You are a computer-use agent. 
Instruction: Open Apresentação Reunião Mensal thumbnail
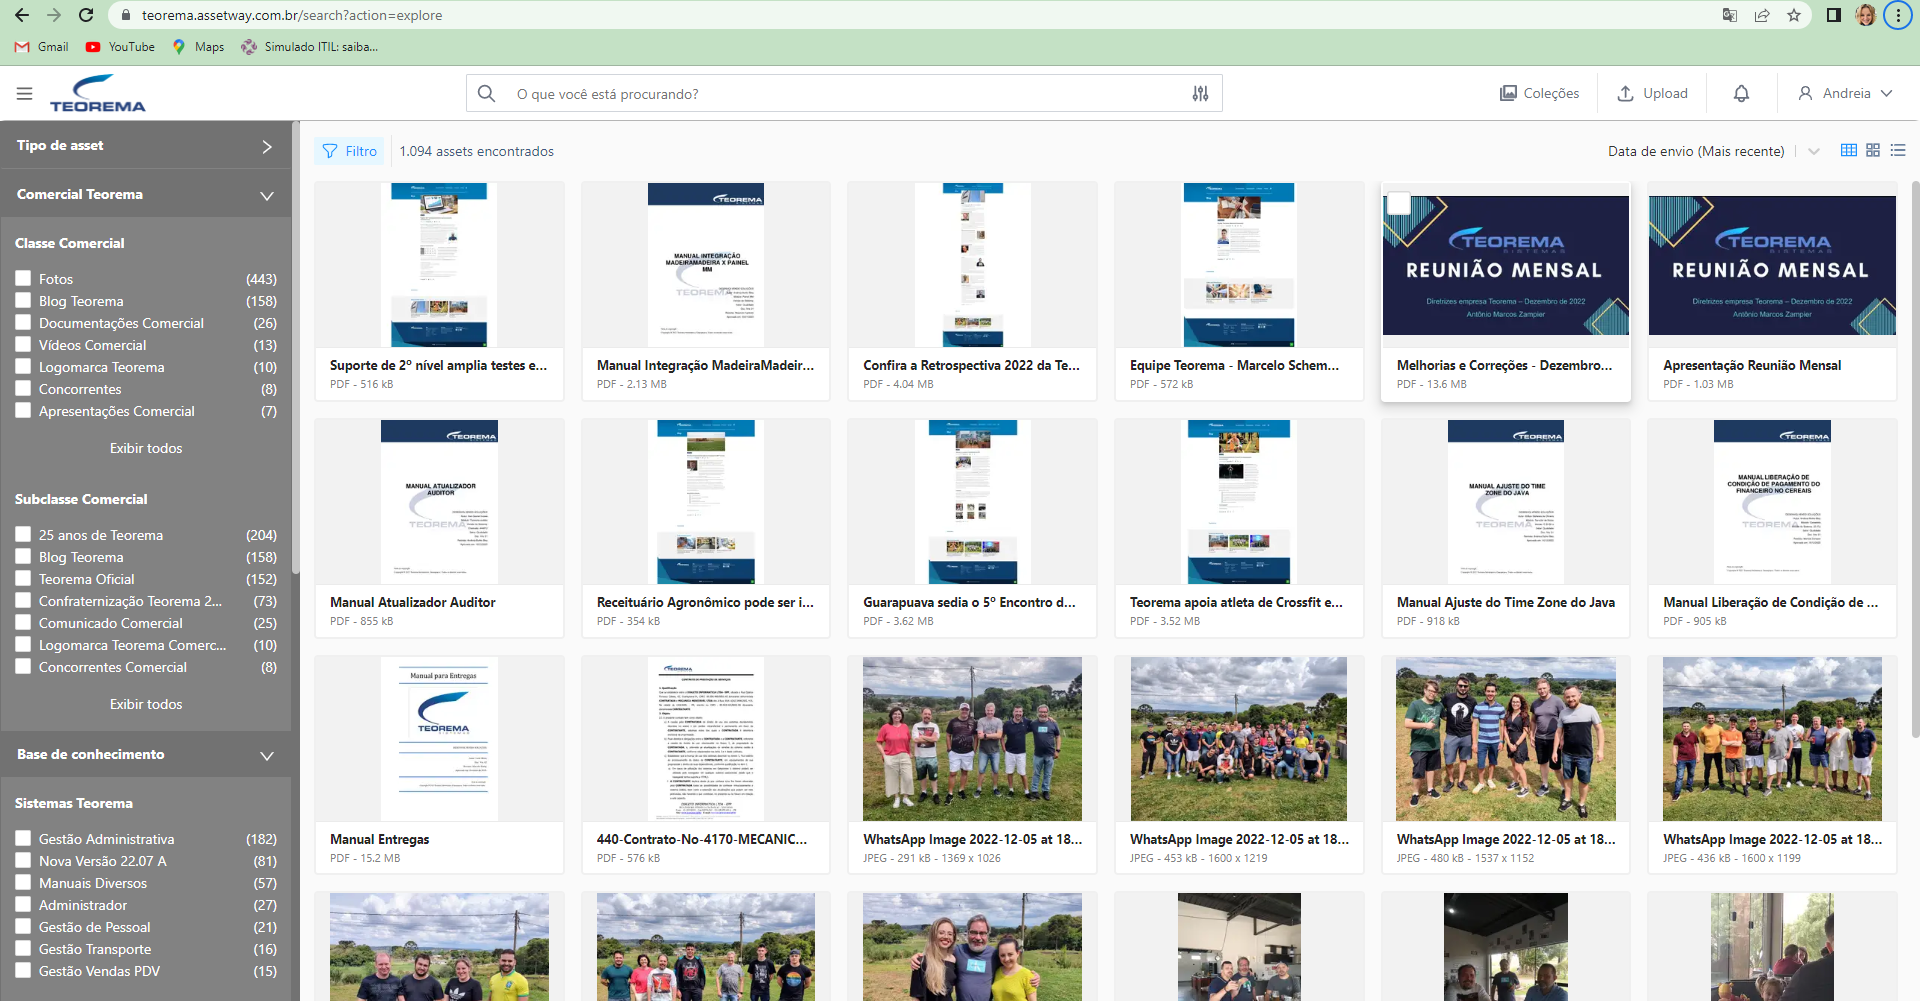click(1772, 265)
